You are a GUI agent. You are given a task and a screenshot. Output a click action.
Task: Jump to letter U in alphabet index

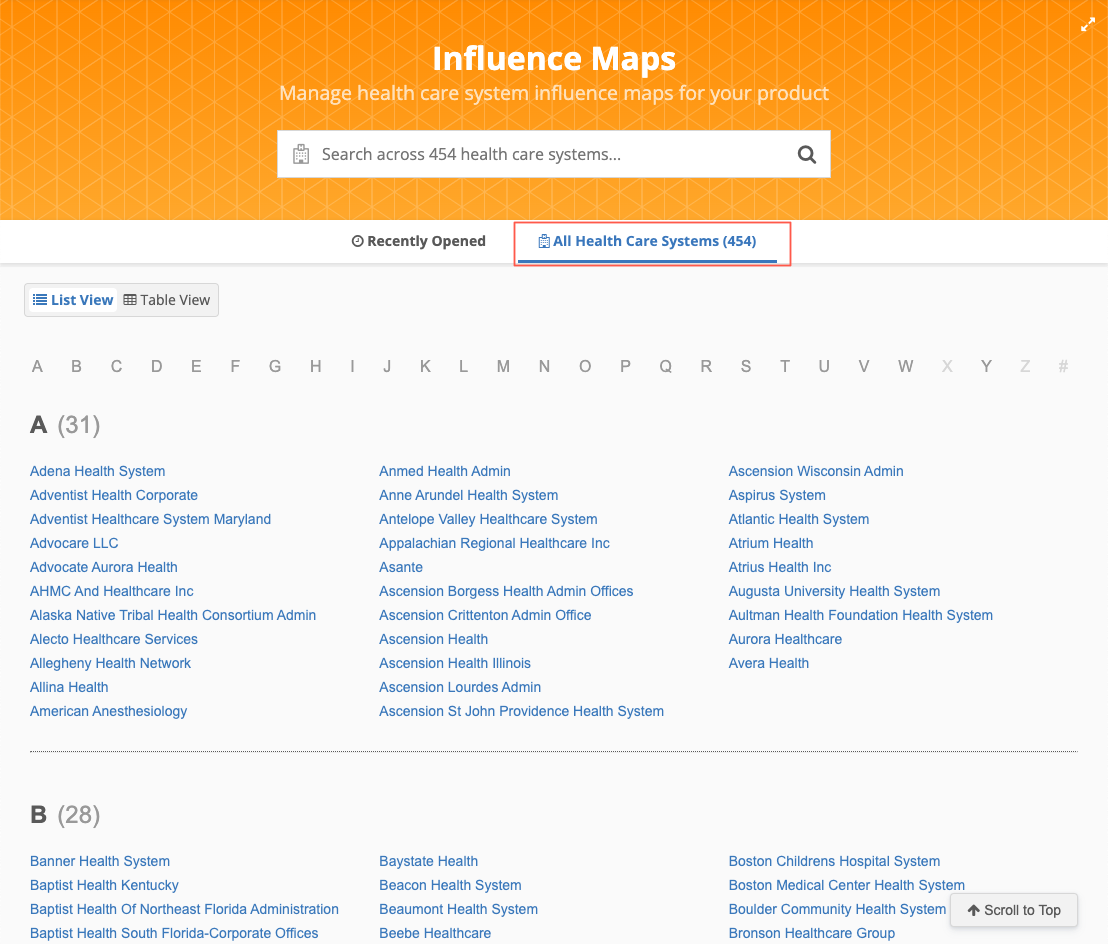(824, 366)
